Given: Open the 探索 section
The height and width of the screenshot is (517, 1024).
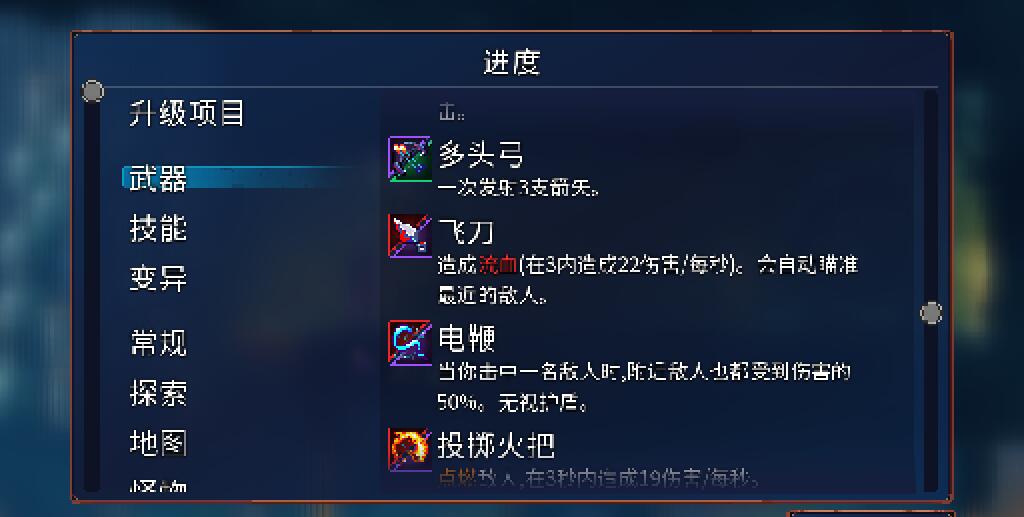Looking at the screenshot, I should click(x=158, y=393).
